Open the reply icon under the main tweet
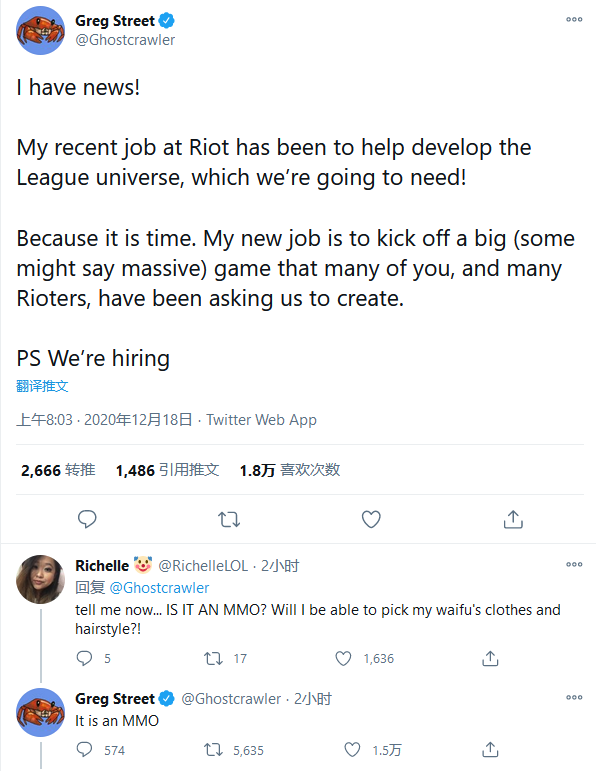The height and width of the screenshot is (771, 596). coord(88,519)
